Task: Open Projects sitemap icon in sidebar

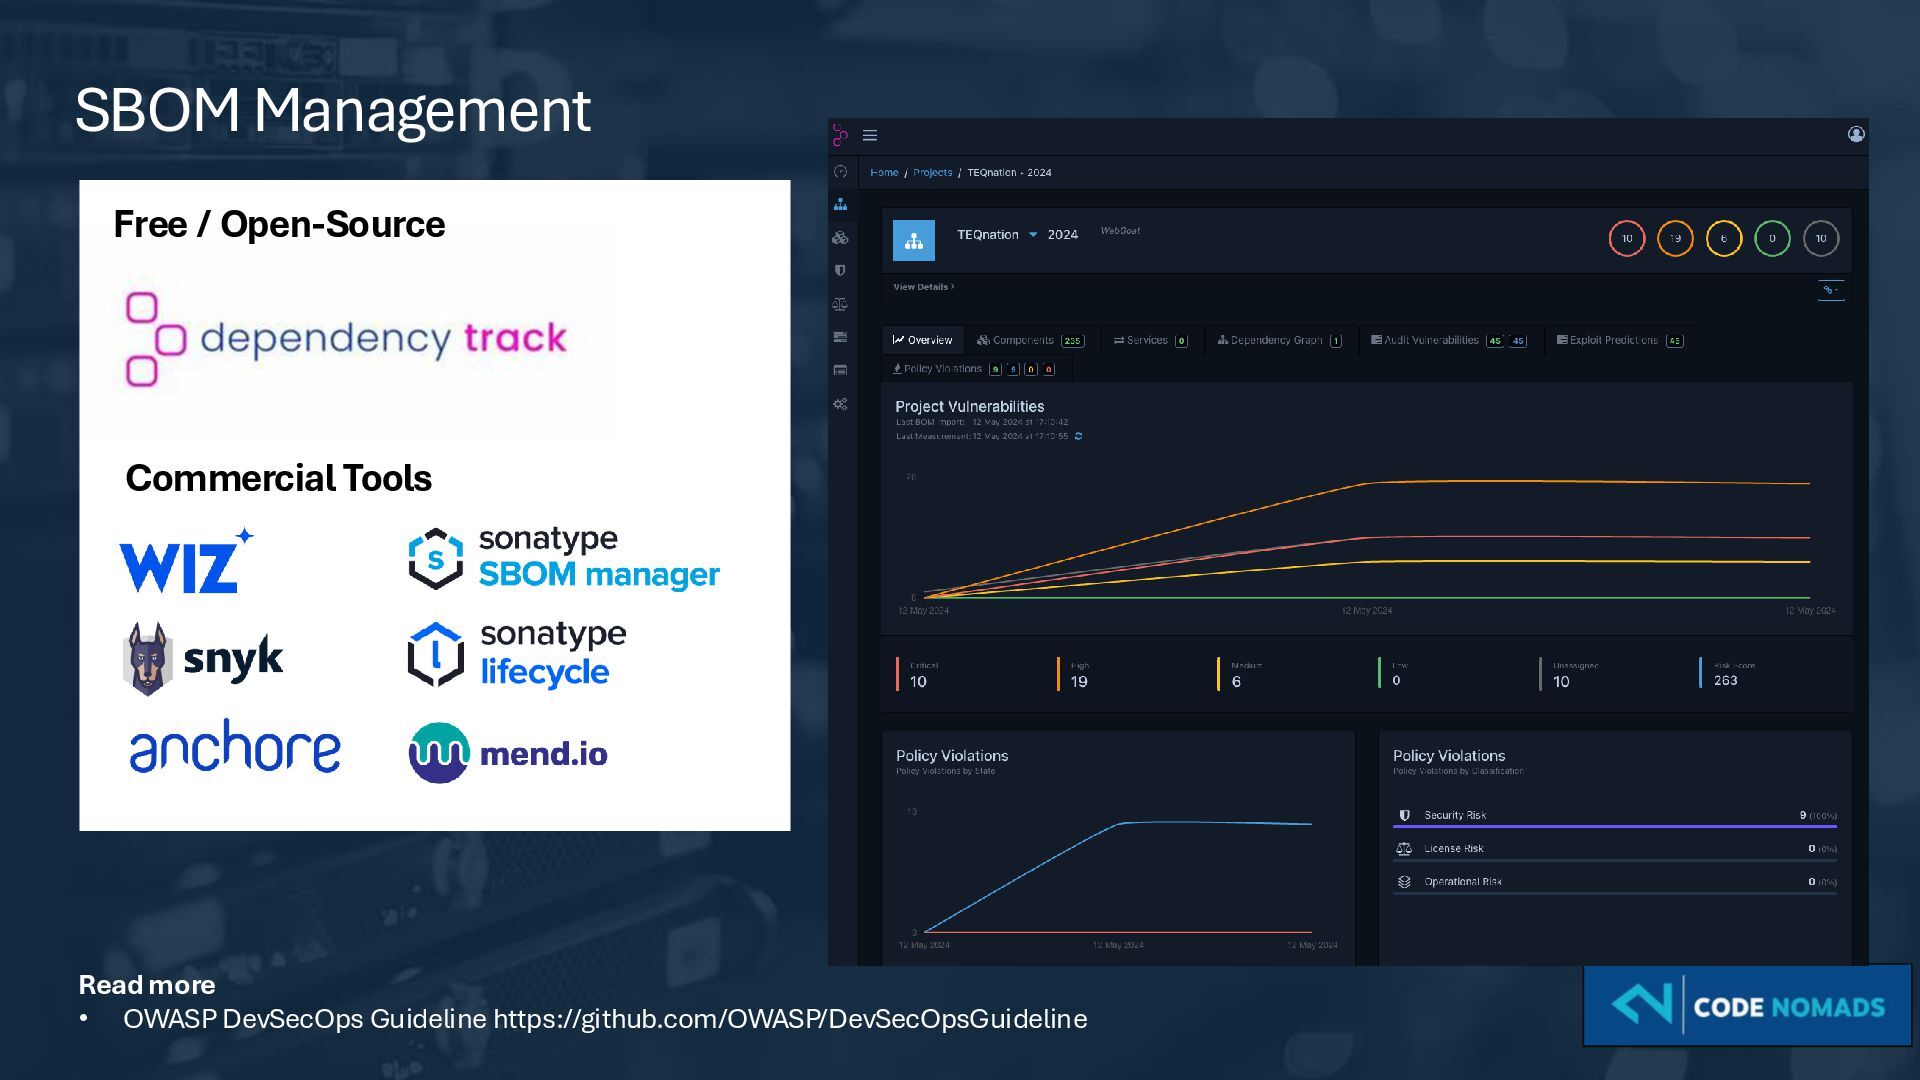Action: point(840,204)
